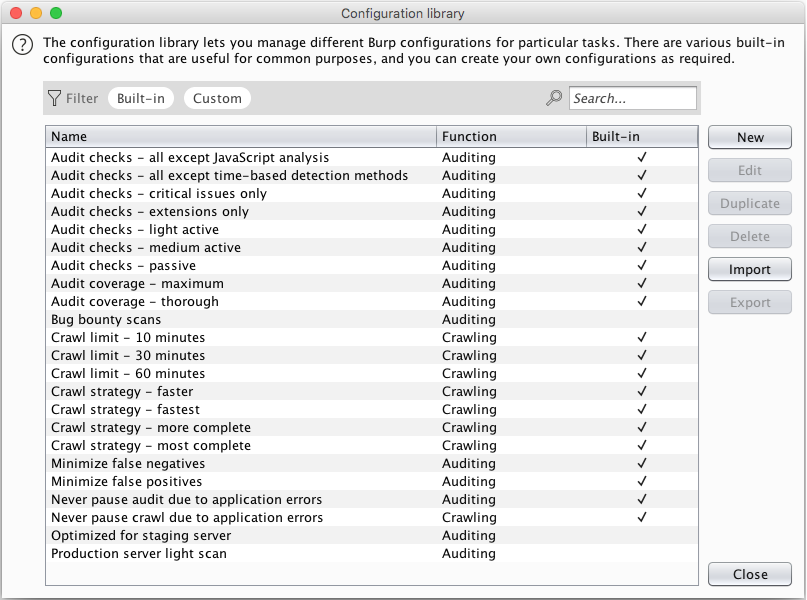Select 'Crawl limit – 60 minutes' row
The image size is (807, 600).
pyautogui.click(x=372, y=374)
